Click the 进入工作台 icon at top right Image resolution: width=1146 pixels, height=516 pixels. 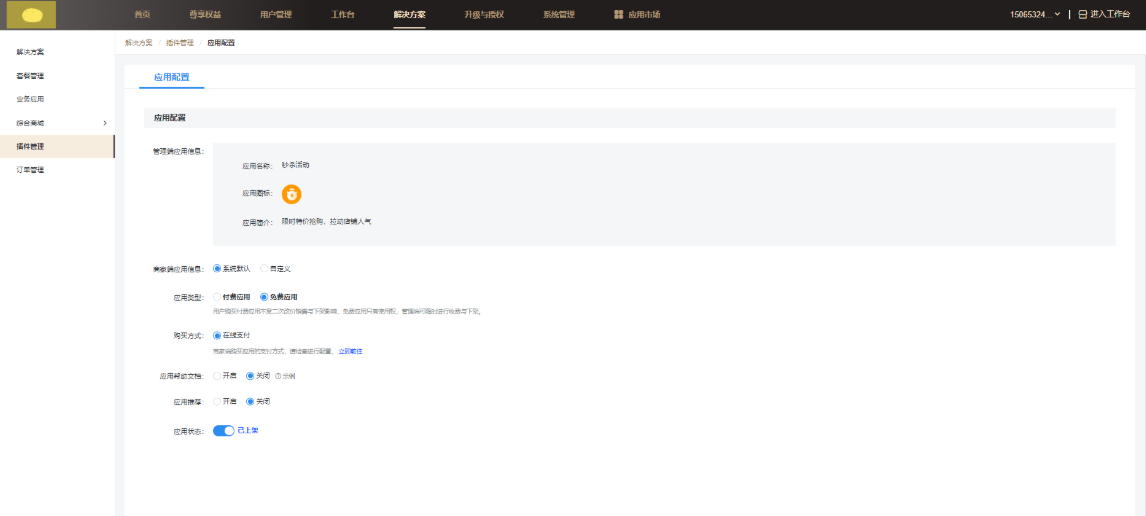[1082, 15]
